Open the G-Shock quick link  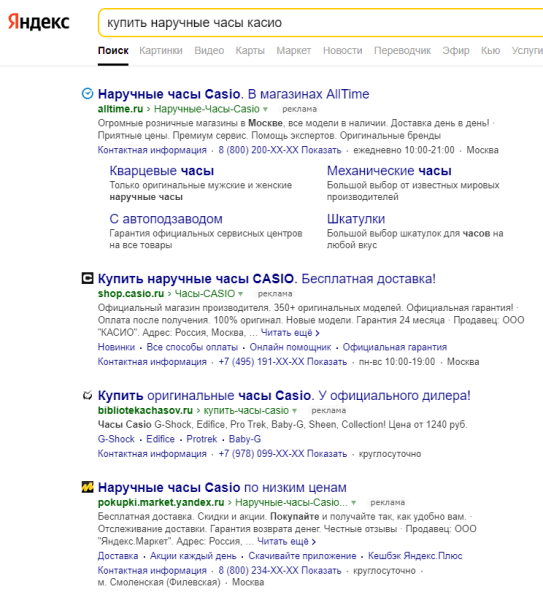click(x=116, y=439)
